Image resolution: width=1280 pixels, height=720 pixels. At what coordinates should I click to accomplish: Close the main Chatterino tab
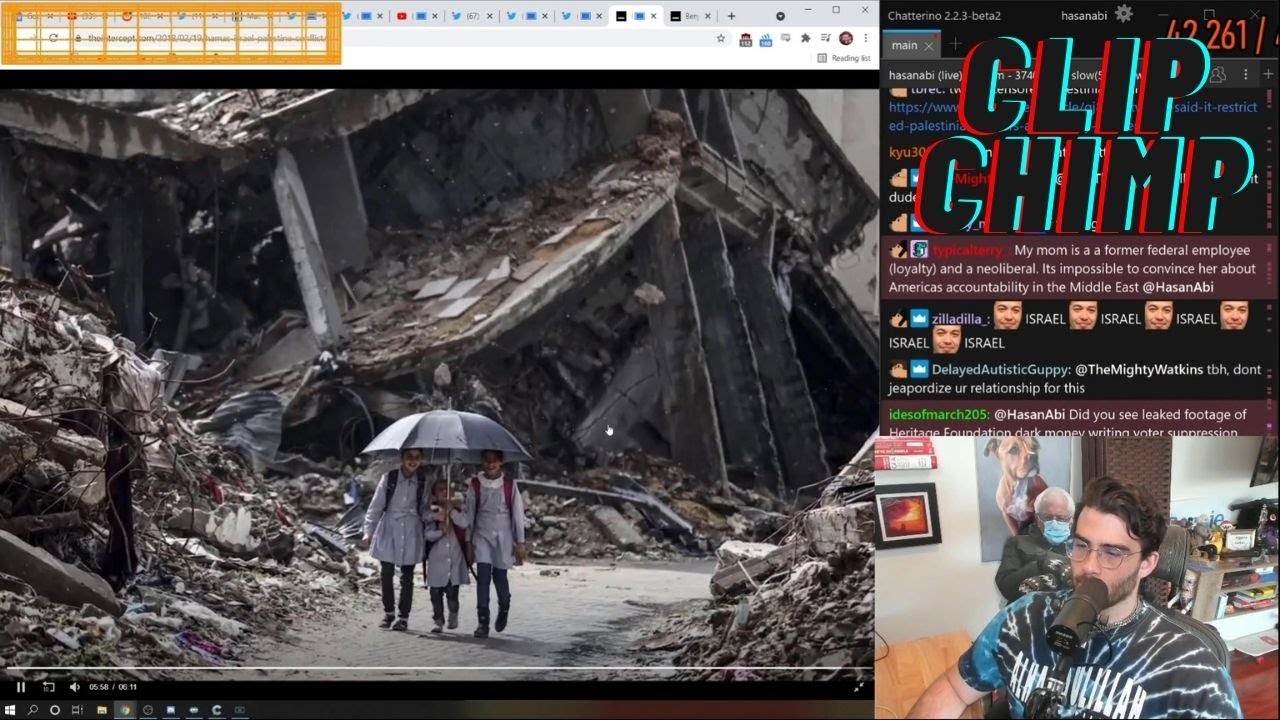click(929, 46)
